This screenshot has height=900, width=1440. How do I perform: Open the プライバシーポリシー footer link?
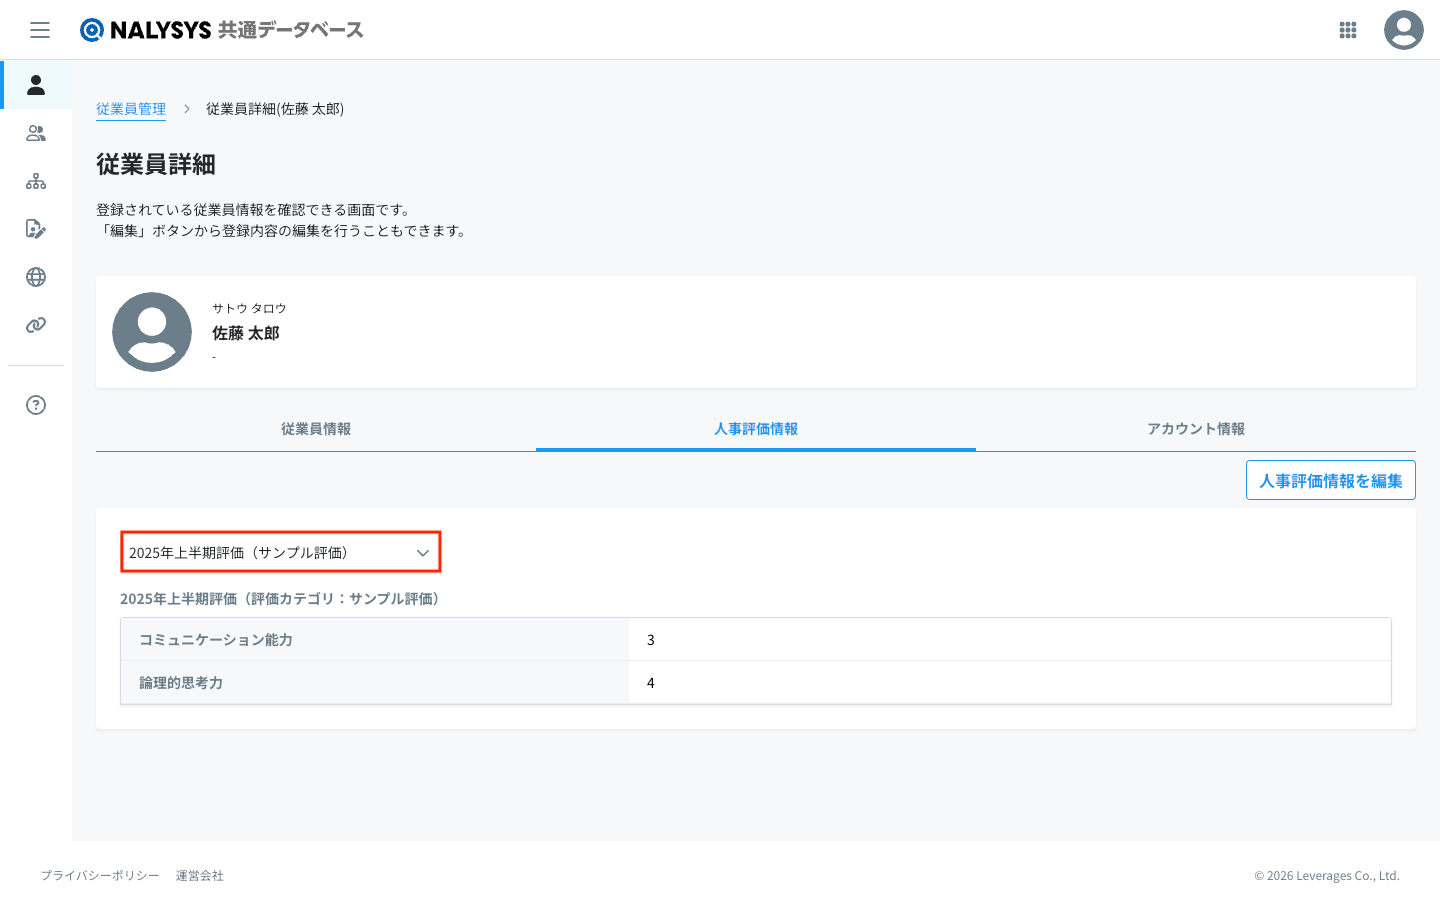coord(100,876)
